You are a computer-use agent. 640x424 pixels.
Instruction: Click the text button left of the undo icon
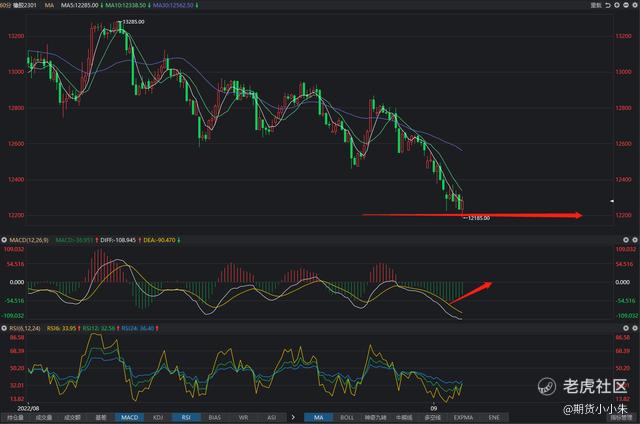tap(596, 5)
